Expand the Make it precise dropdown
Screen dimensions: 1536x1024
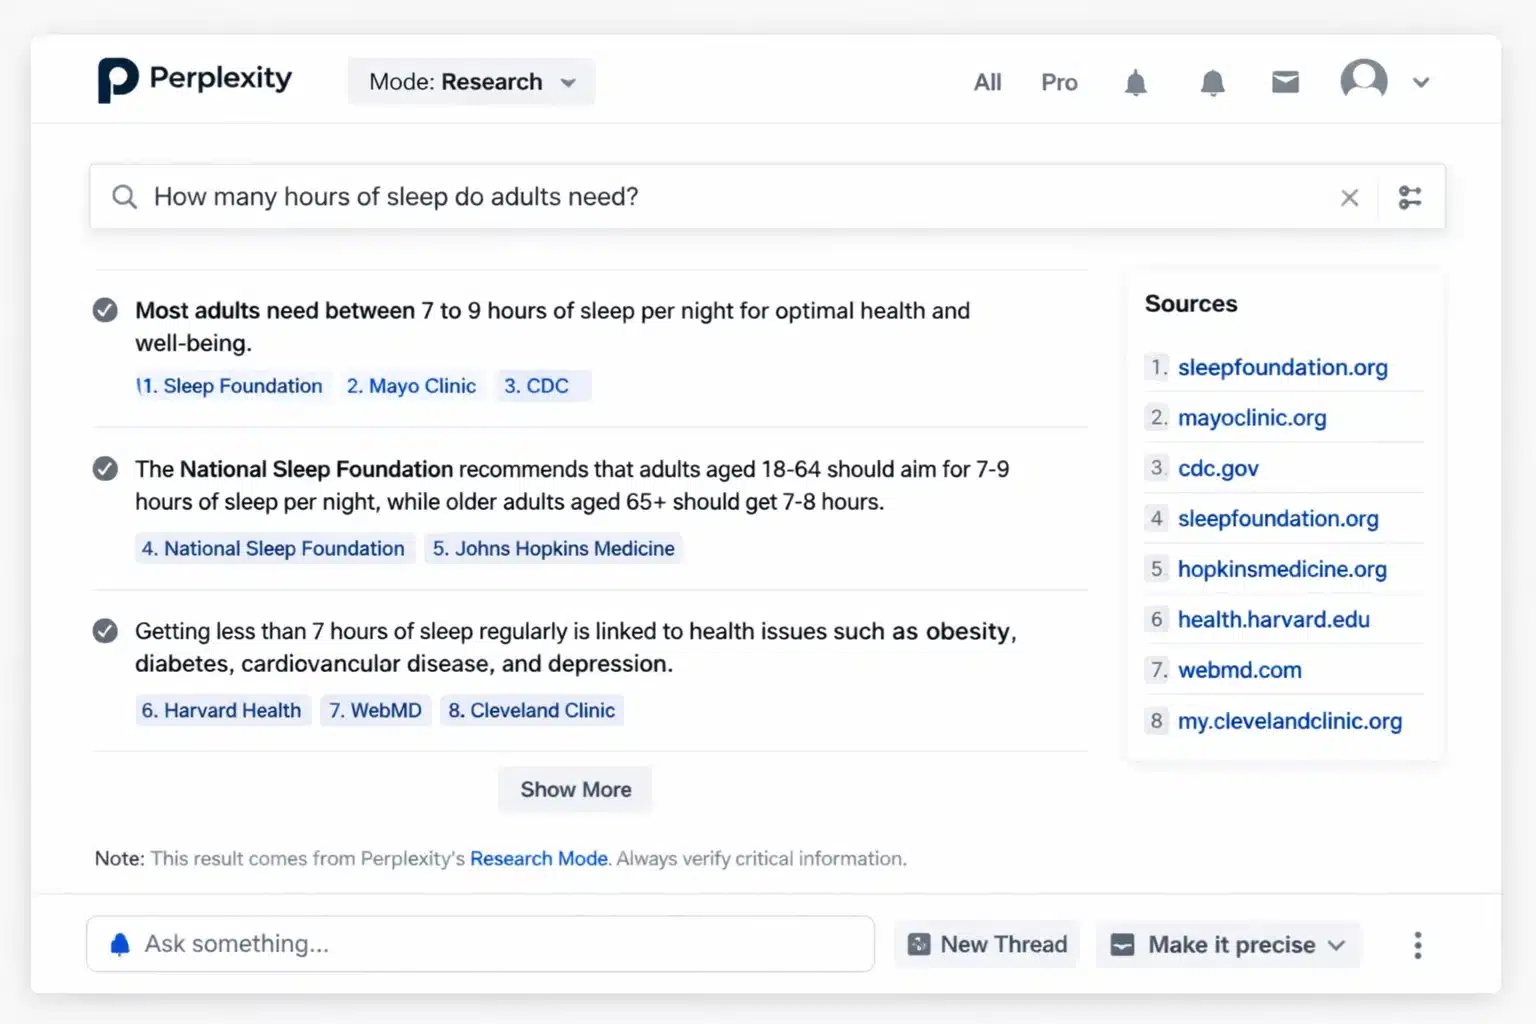click(1228, 945)
